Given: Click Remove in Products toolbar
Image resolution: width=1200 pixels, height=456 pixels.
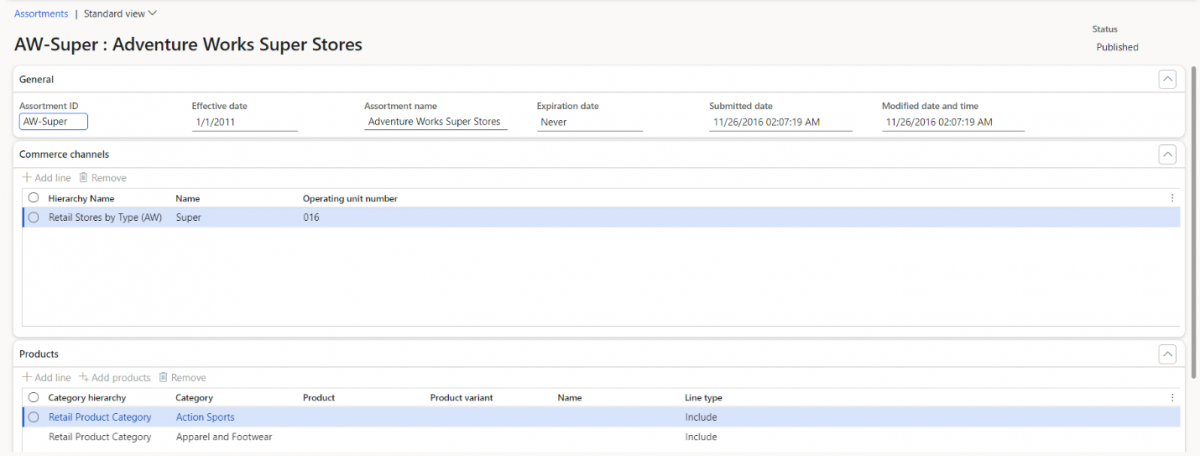Looking at the screenshot, I should [183, 378].
